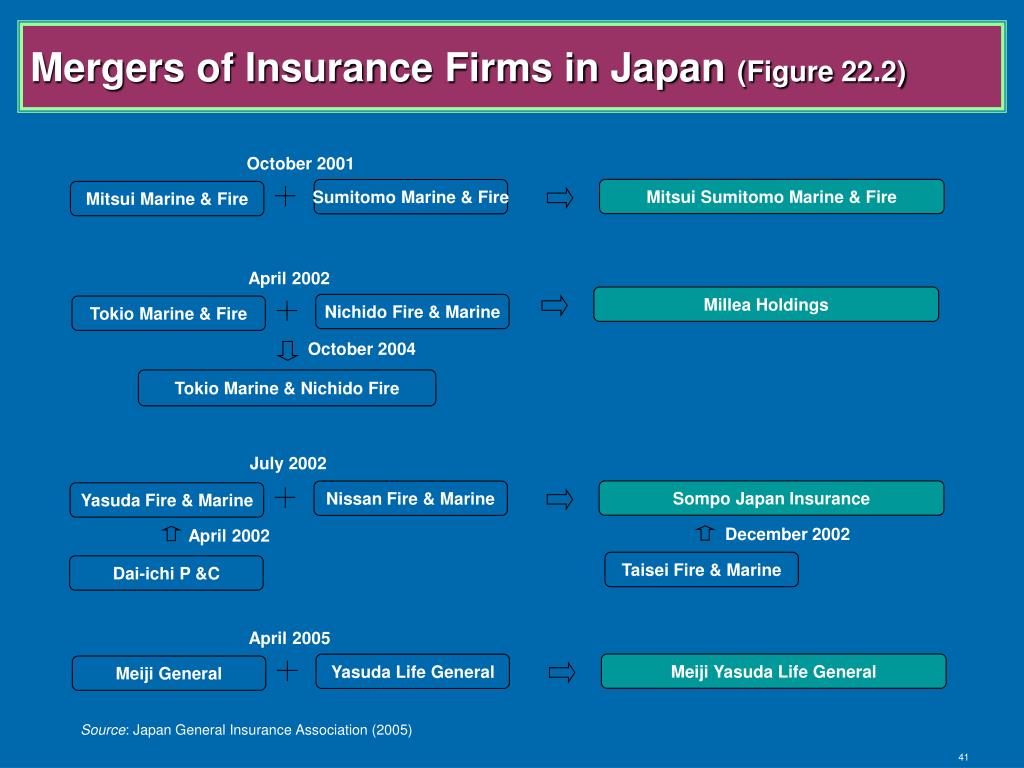Click the arrow pointing to Sompo Japan Insurance
The height and width of the screenshot is (768, 1024).
click(x=560, y=500)
